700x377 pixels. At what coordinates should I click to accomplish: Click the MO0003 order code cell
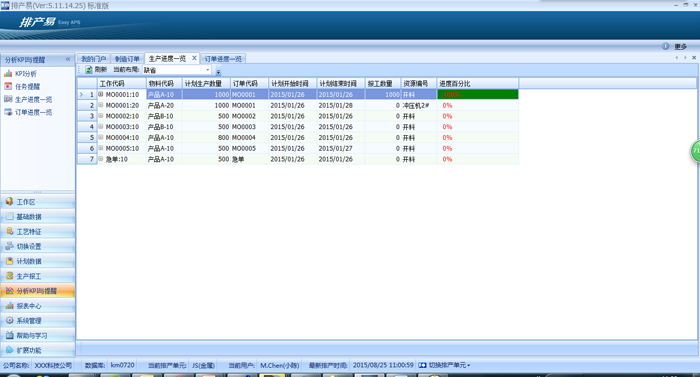[250, 126]
